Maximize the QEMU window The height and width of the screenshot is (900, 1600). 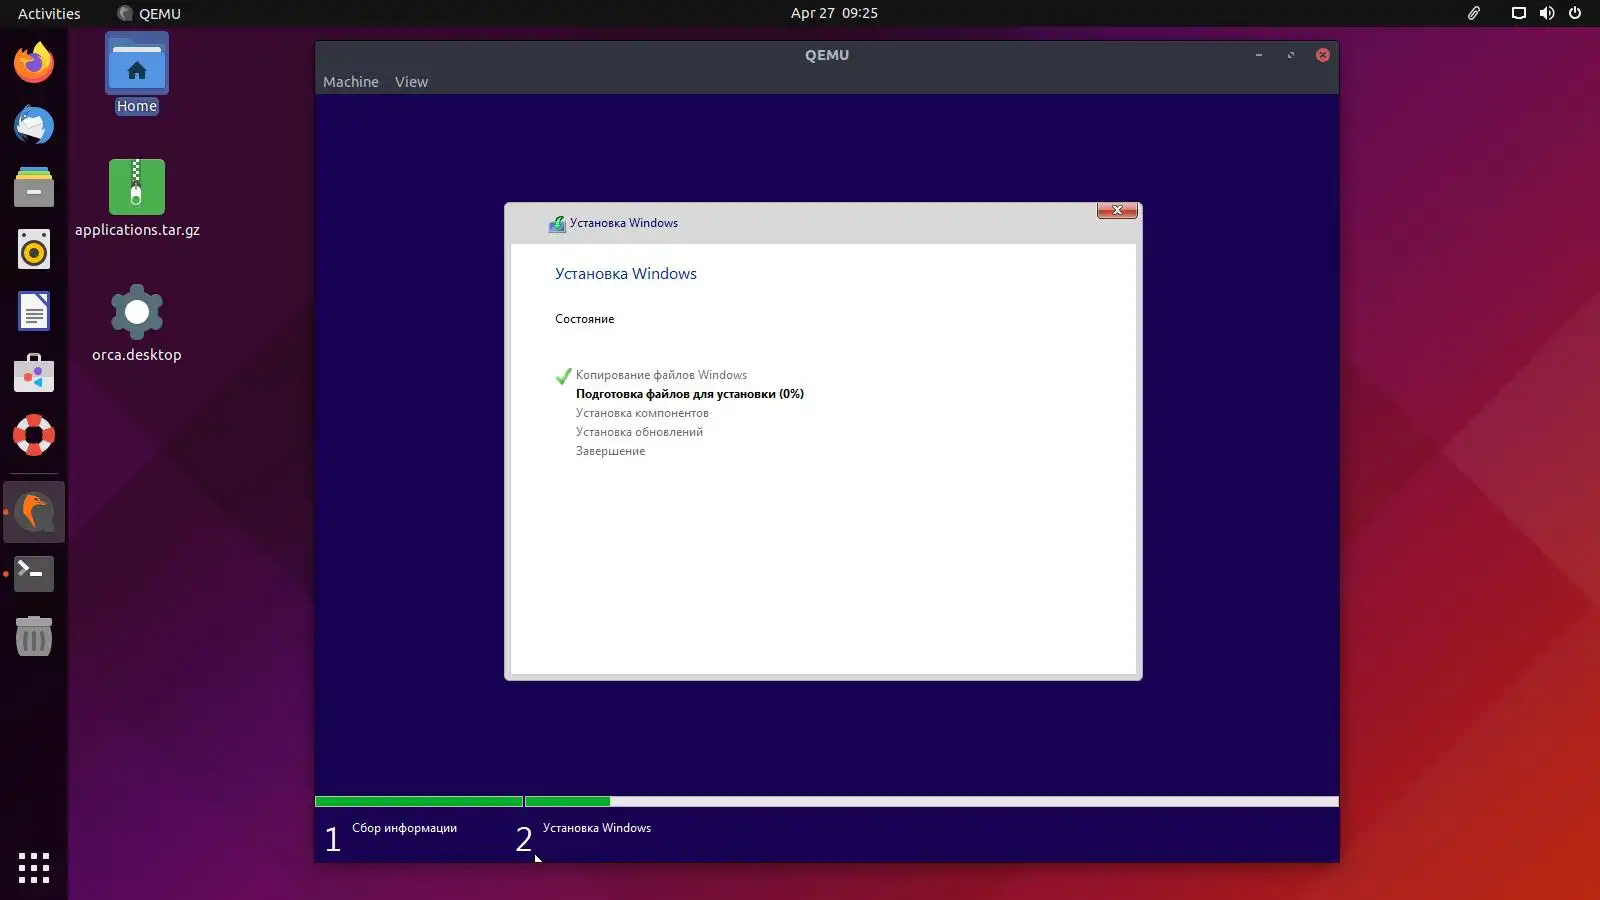click(x=1291, y=55)
